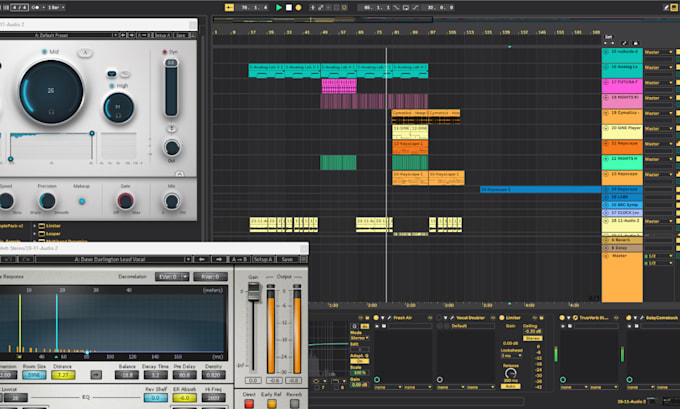Click the Decay Time value field
Screen dimensions: 680x409
(156, 375)
